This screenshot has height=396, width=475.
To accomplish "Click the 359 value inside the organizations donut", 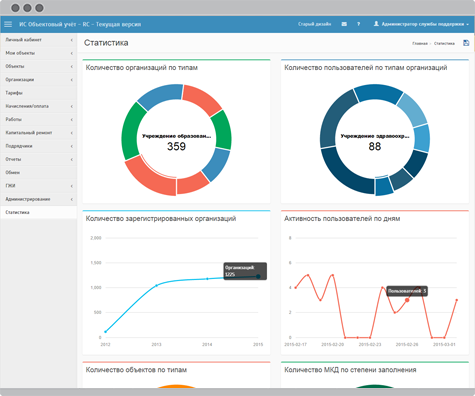I will tap(176, 146).
